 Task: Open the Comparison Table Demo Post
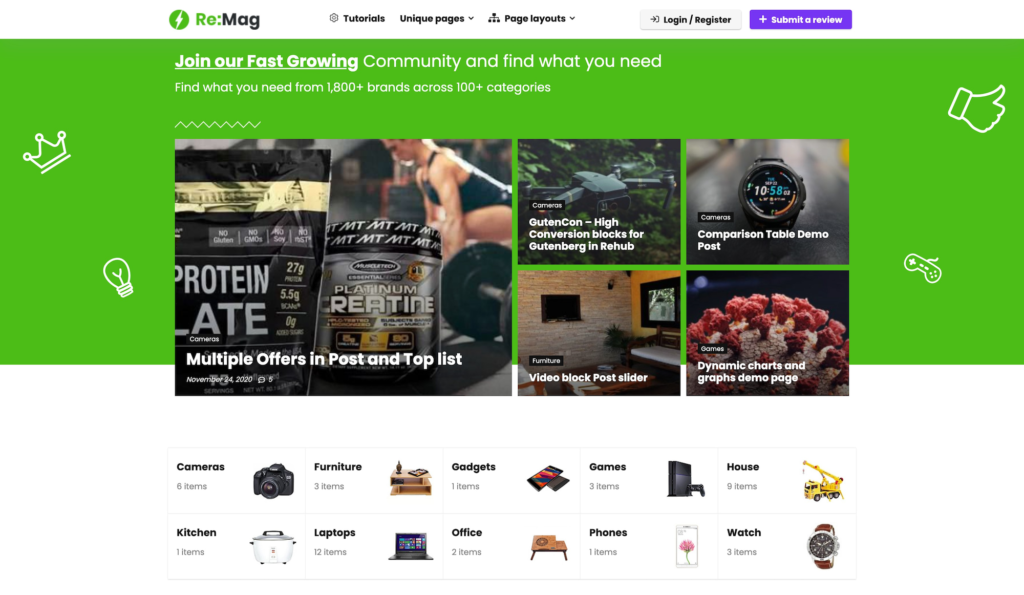(763, 240)
